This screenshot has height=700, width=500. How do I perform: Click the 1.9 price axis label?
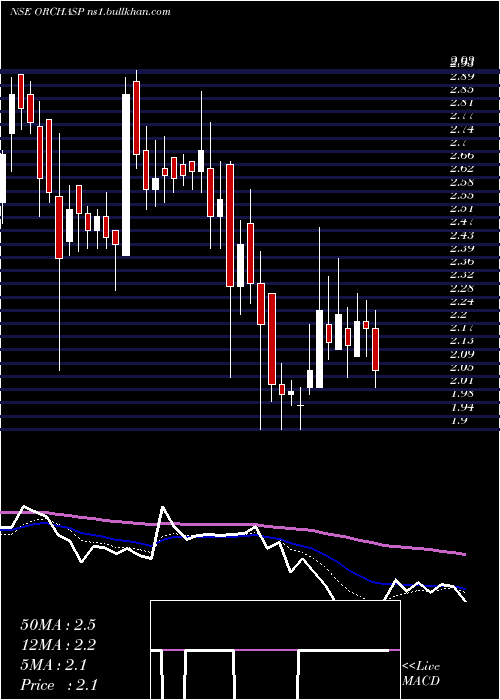458,420
